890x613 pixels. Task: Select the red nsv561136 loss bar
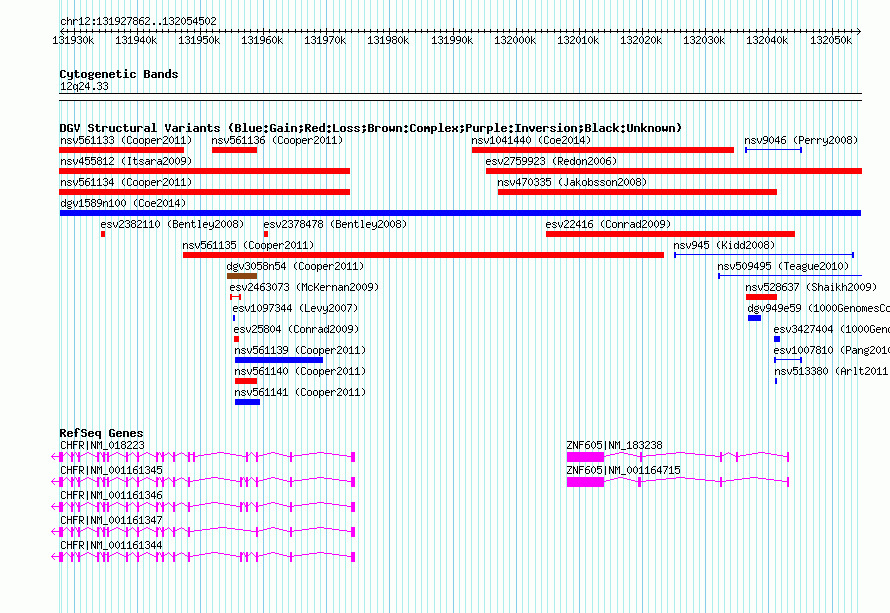[x=234, y=150]
